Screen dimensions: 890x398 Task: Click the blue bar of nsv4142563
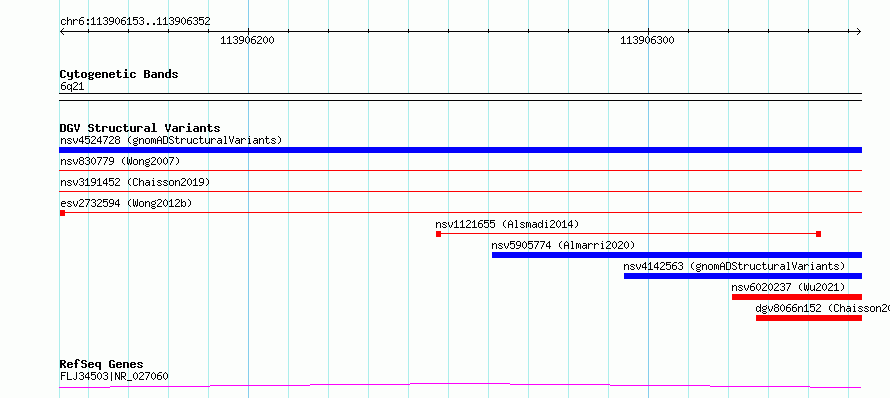tap(742, 276)
